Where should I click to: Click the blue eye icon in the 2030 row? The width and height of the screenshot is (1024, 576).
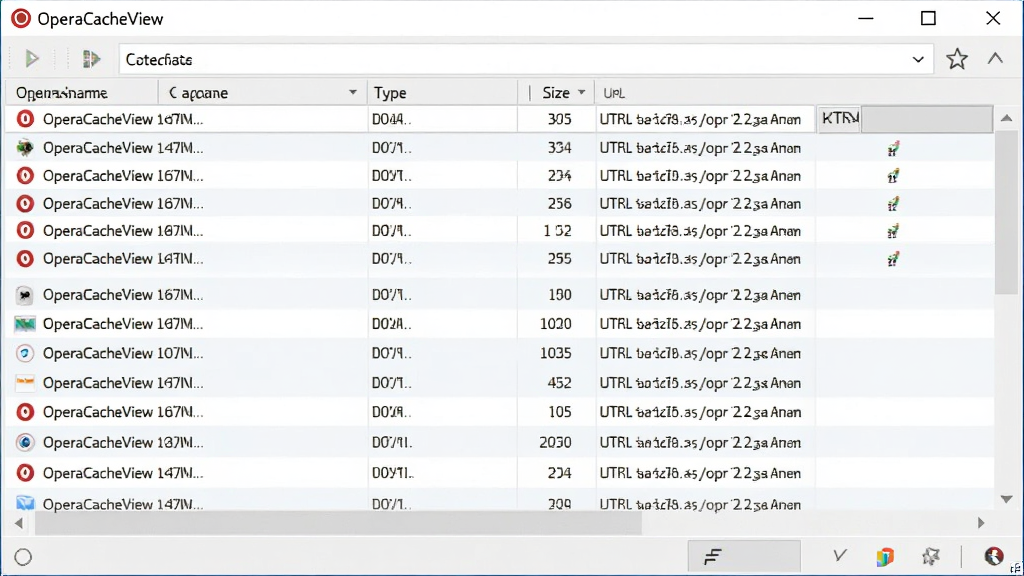25,443
